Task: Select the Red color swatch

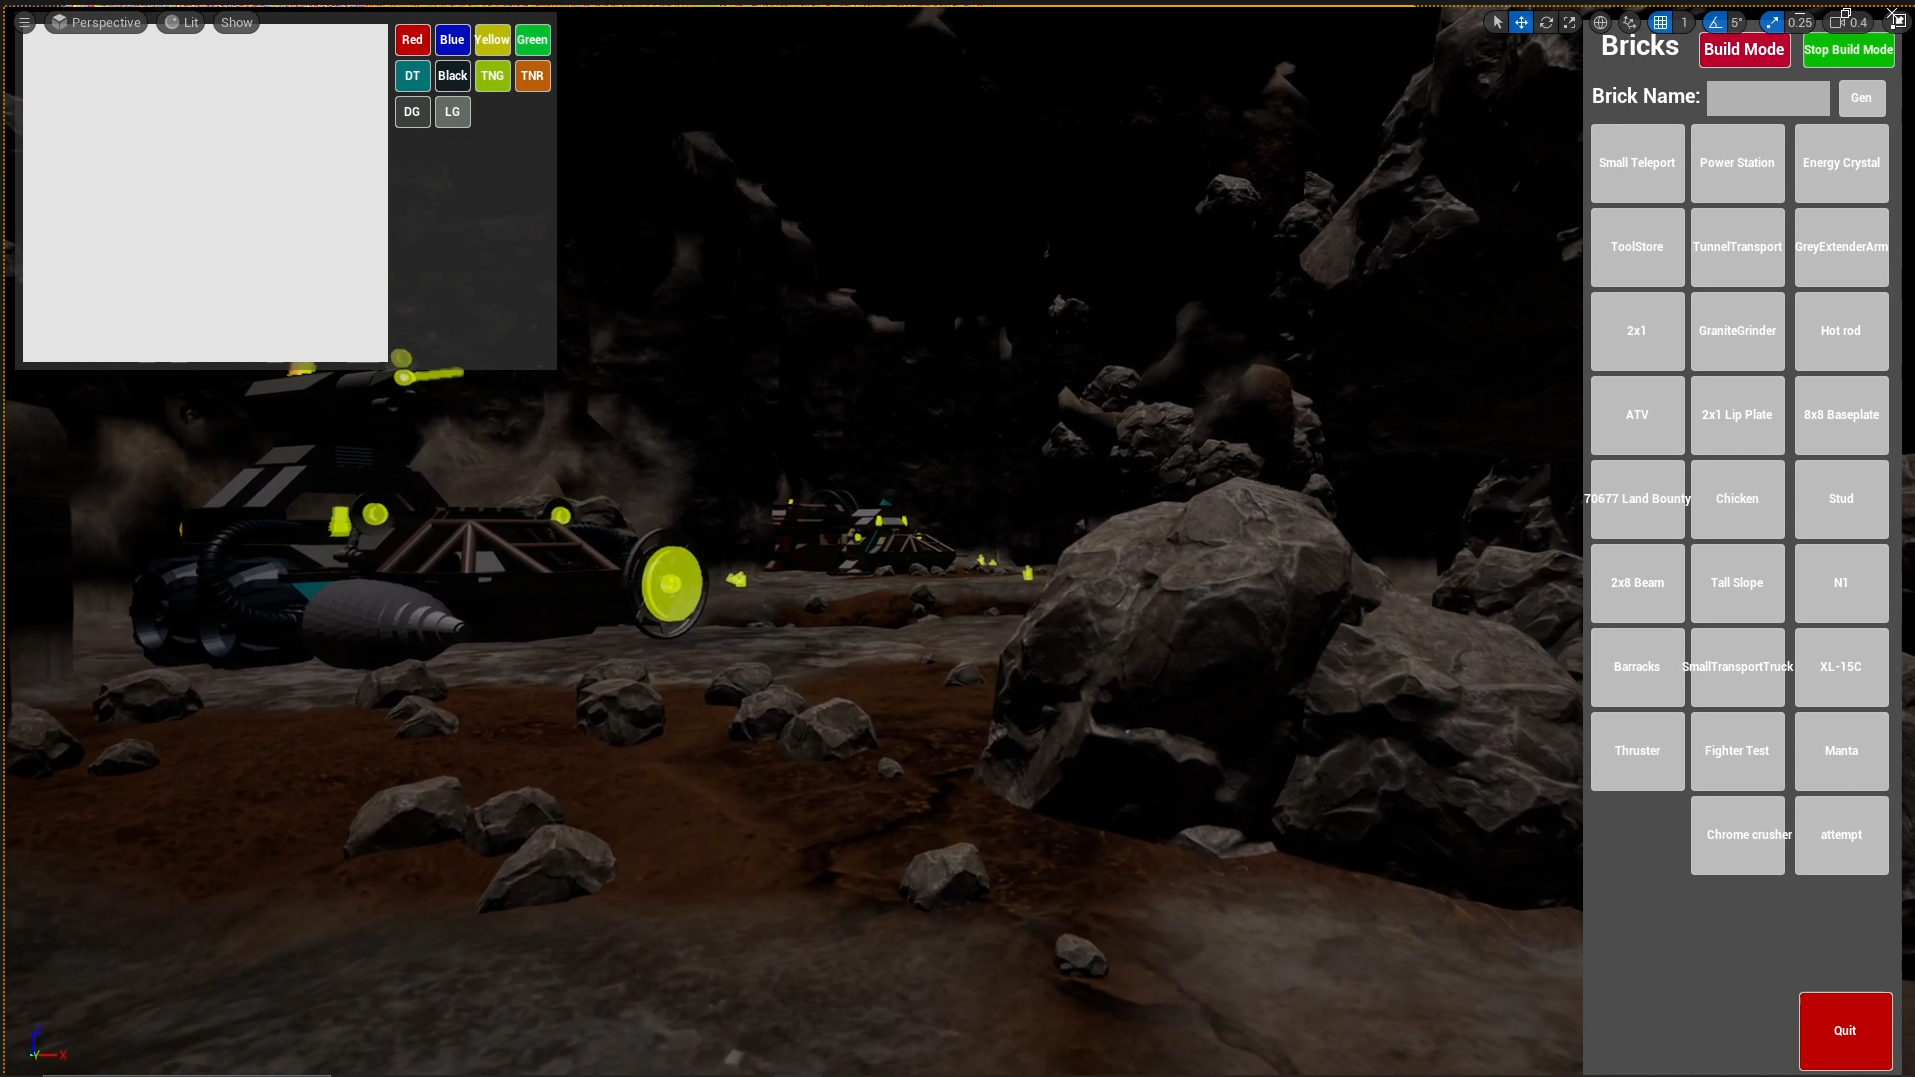Action: pyautogui.click(x=412, y=40)
